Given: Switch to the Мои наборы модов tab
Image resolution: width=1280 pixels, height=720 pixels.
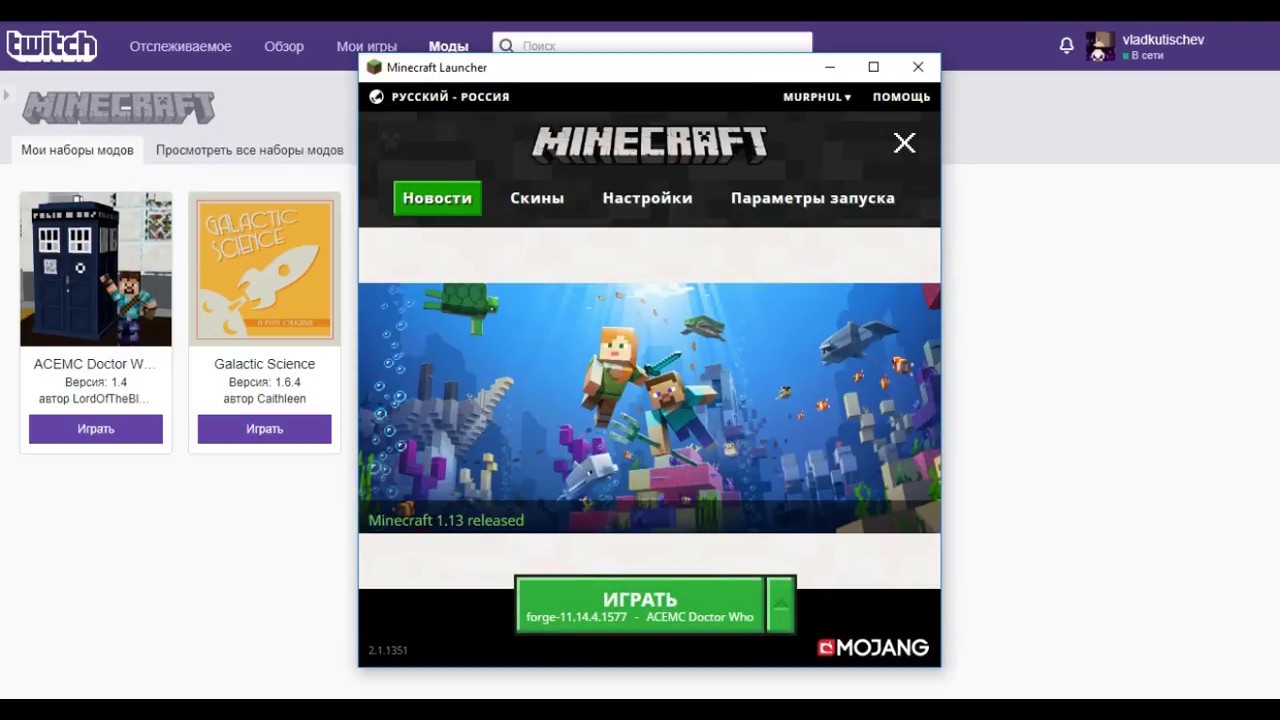Looking at the screenshot, I should [77, 150].
